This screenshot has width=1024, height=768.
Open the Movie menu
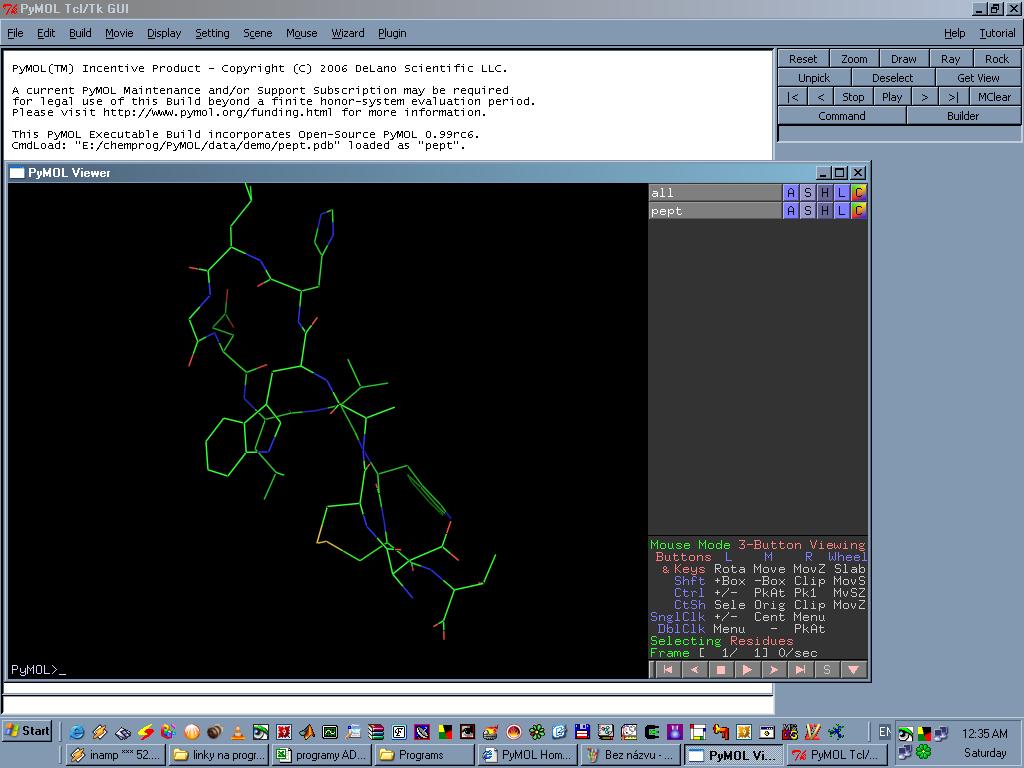tap(119, 33)
